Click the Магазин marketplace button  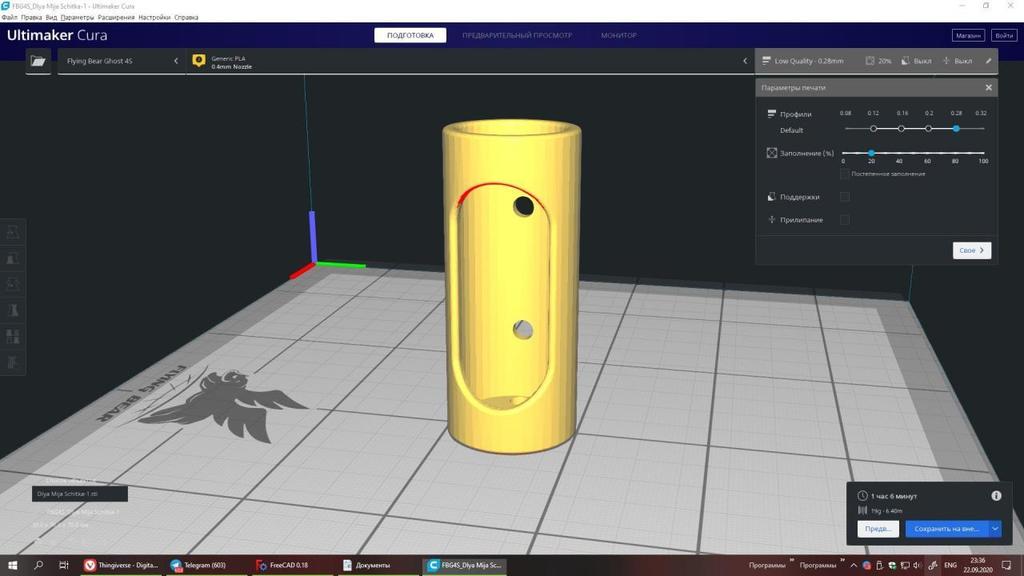pyautogui.click(x=967, y=35)
